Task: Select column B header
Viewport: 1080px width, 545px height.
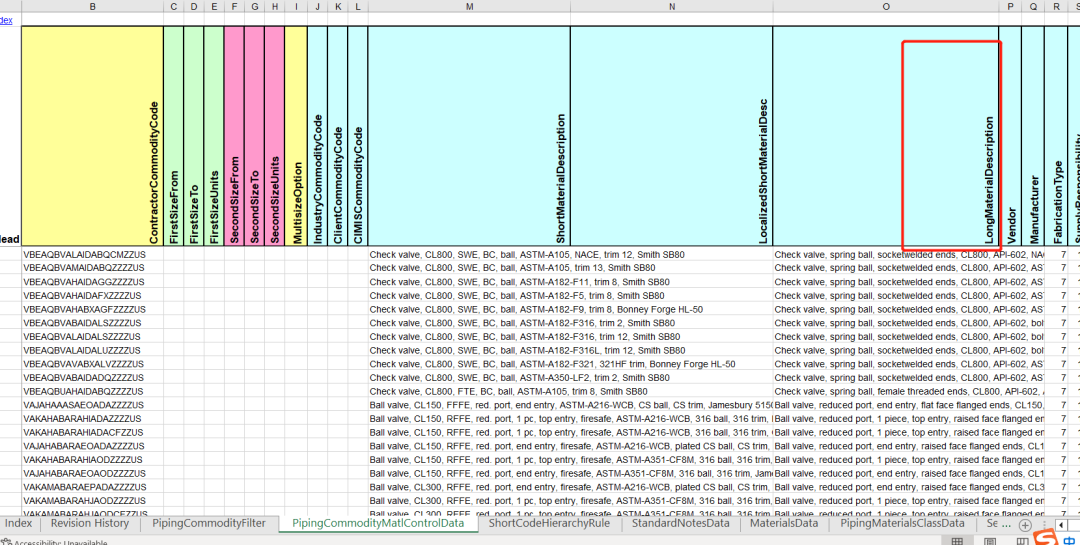Action: 92,6
